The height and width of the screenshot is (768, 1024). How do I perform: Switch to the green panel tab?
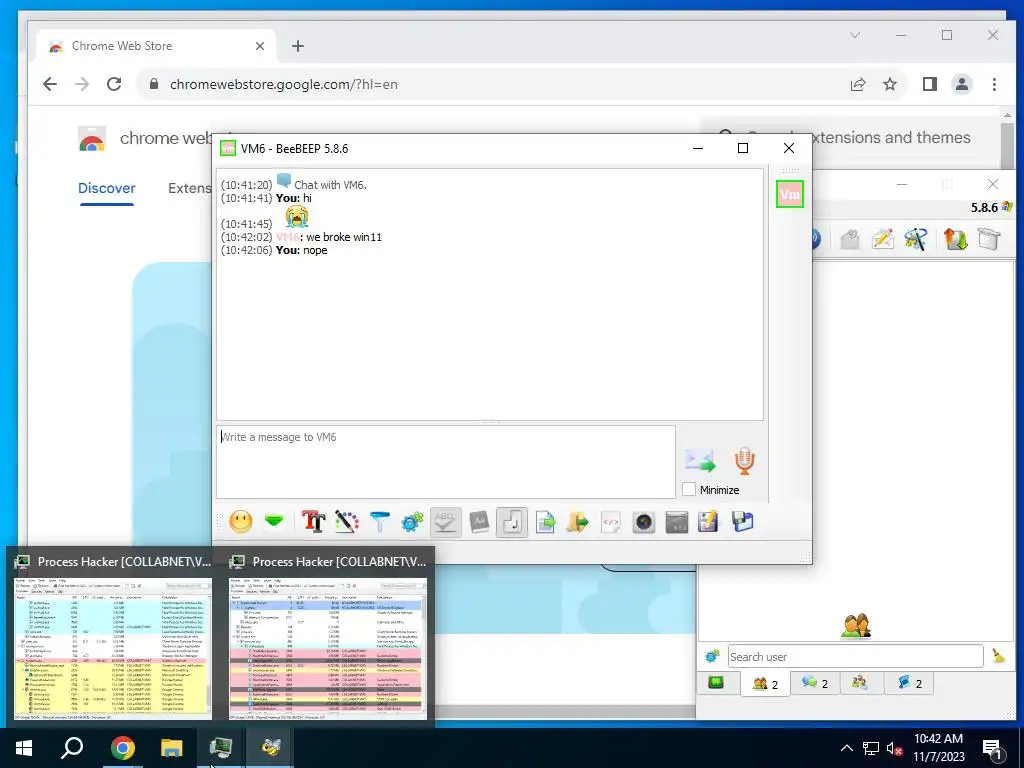tap(716, 683)
